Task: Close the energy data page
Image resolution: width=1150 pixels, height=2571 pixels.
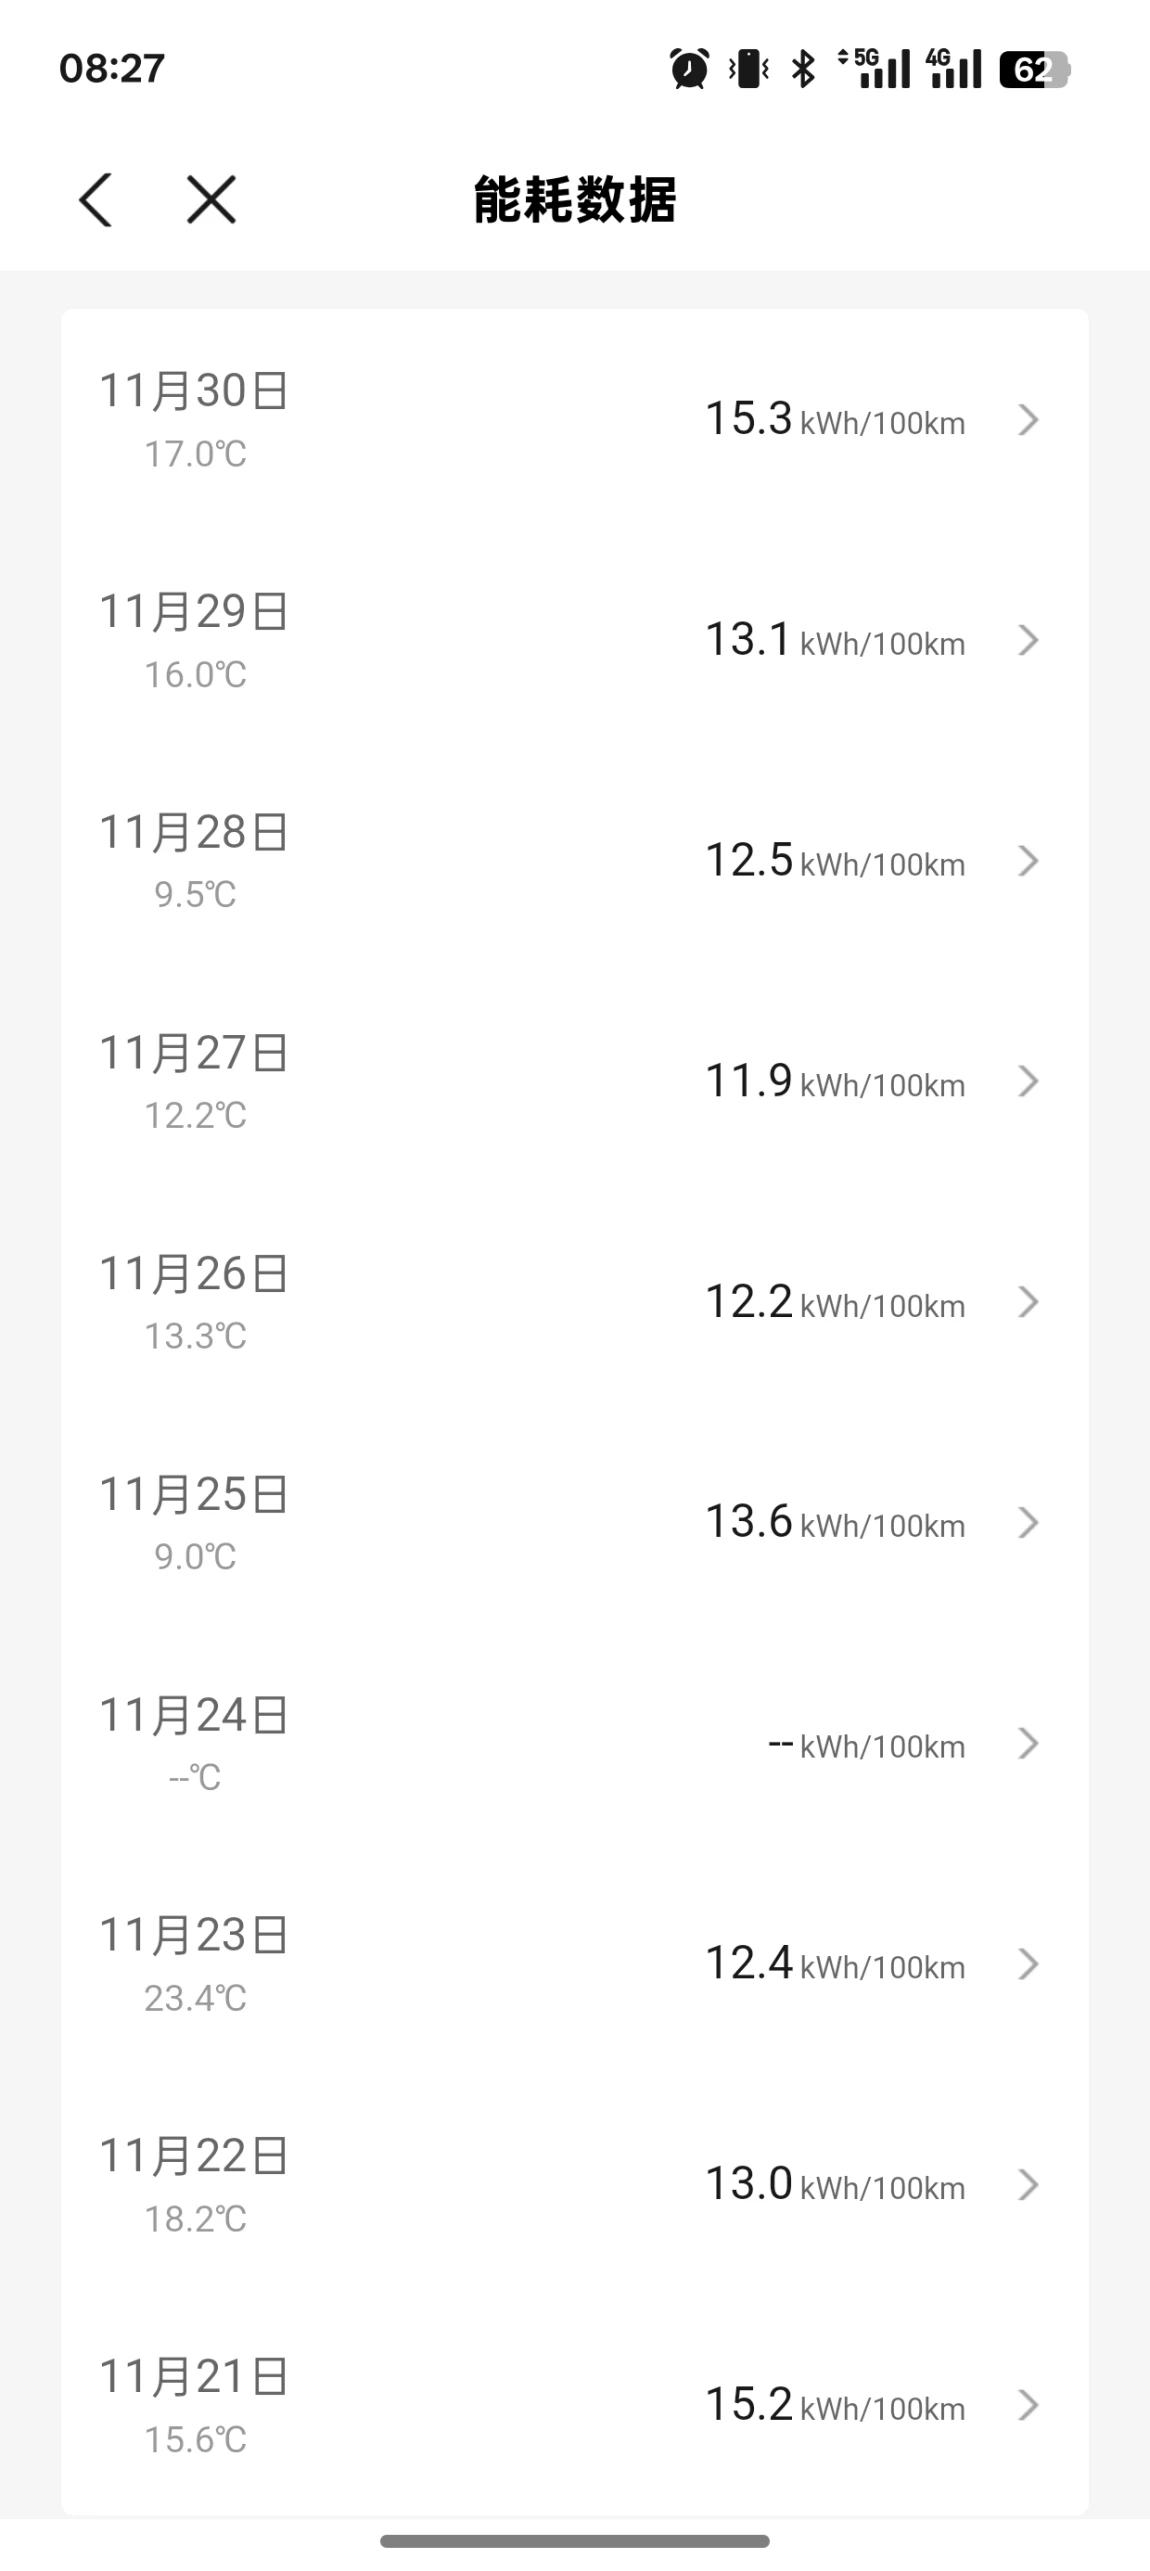Action: pos(211,200)
